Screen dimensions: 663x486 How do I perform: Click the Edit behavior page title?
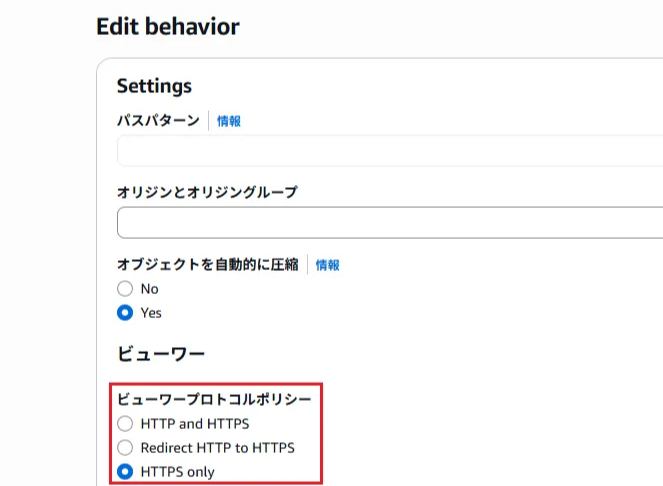pyautogui.click(x=168, y=27)
